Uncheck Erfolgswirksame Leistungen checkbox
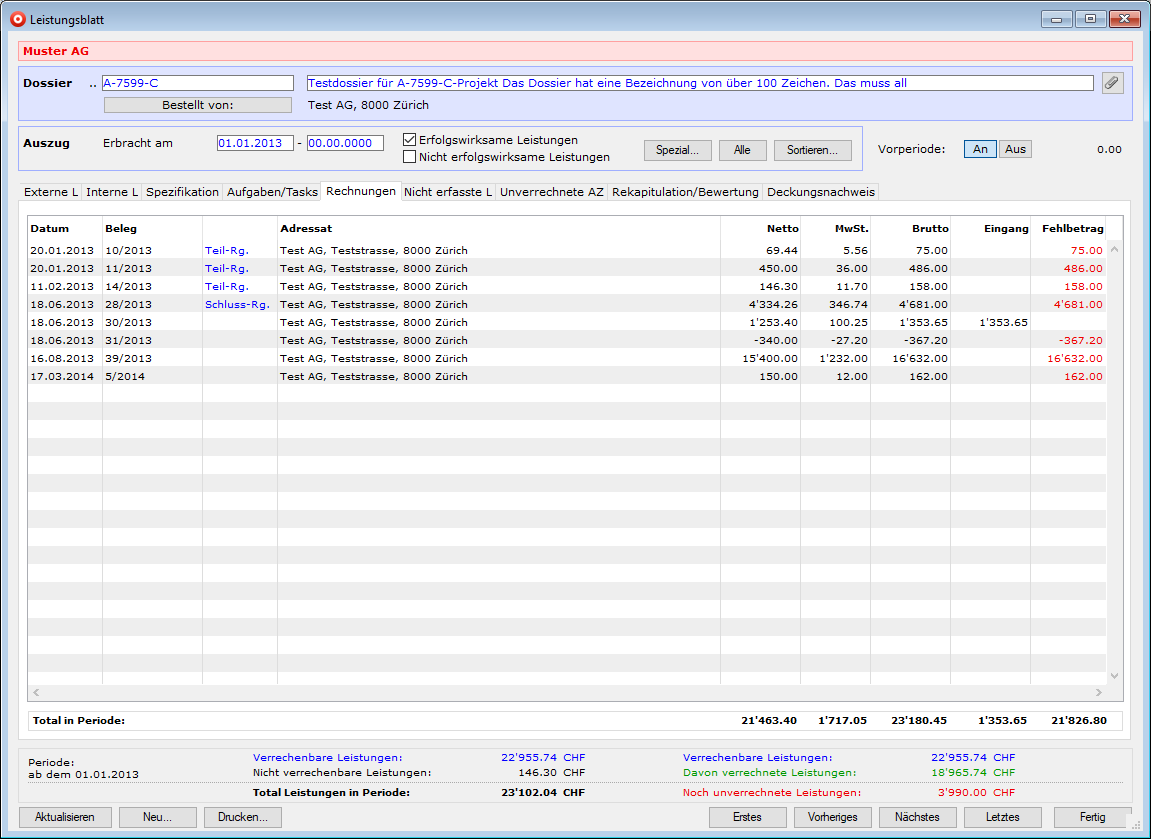The height and width of the screenshot is (839, 1151). [409, 140]
